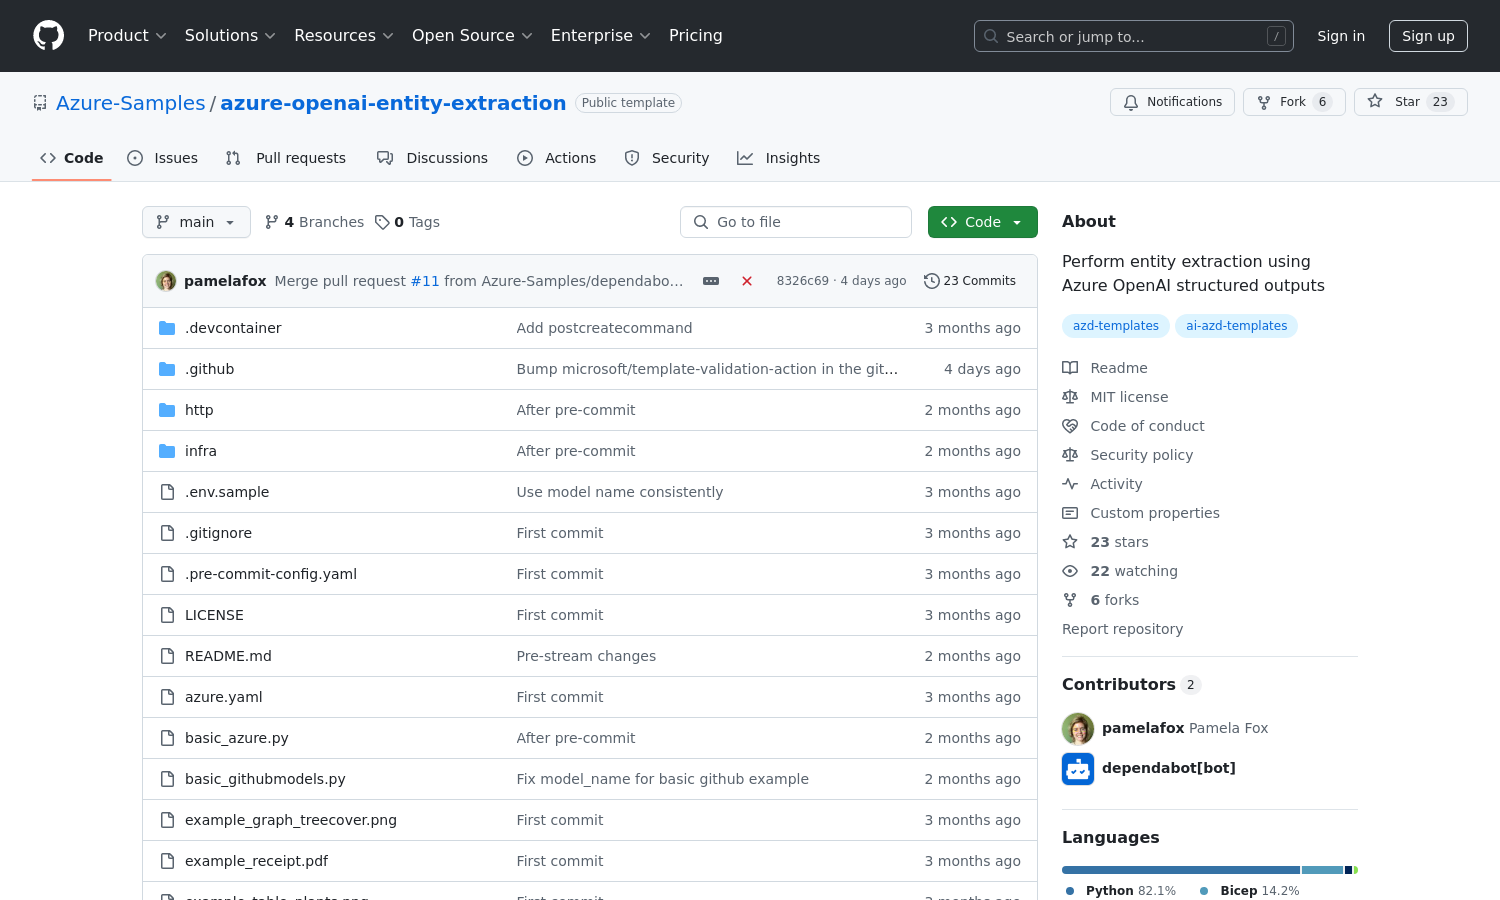The height and width of the screenshot is (900, 1500).
Task: Open the commit message ellipsis icon
Action: (710, 281)
